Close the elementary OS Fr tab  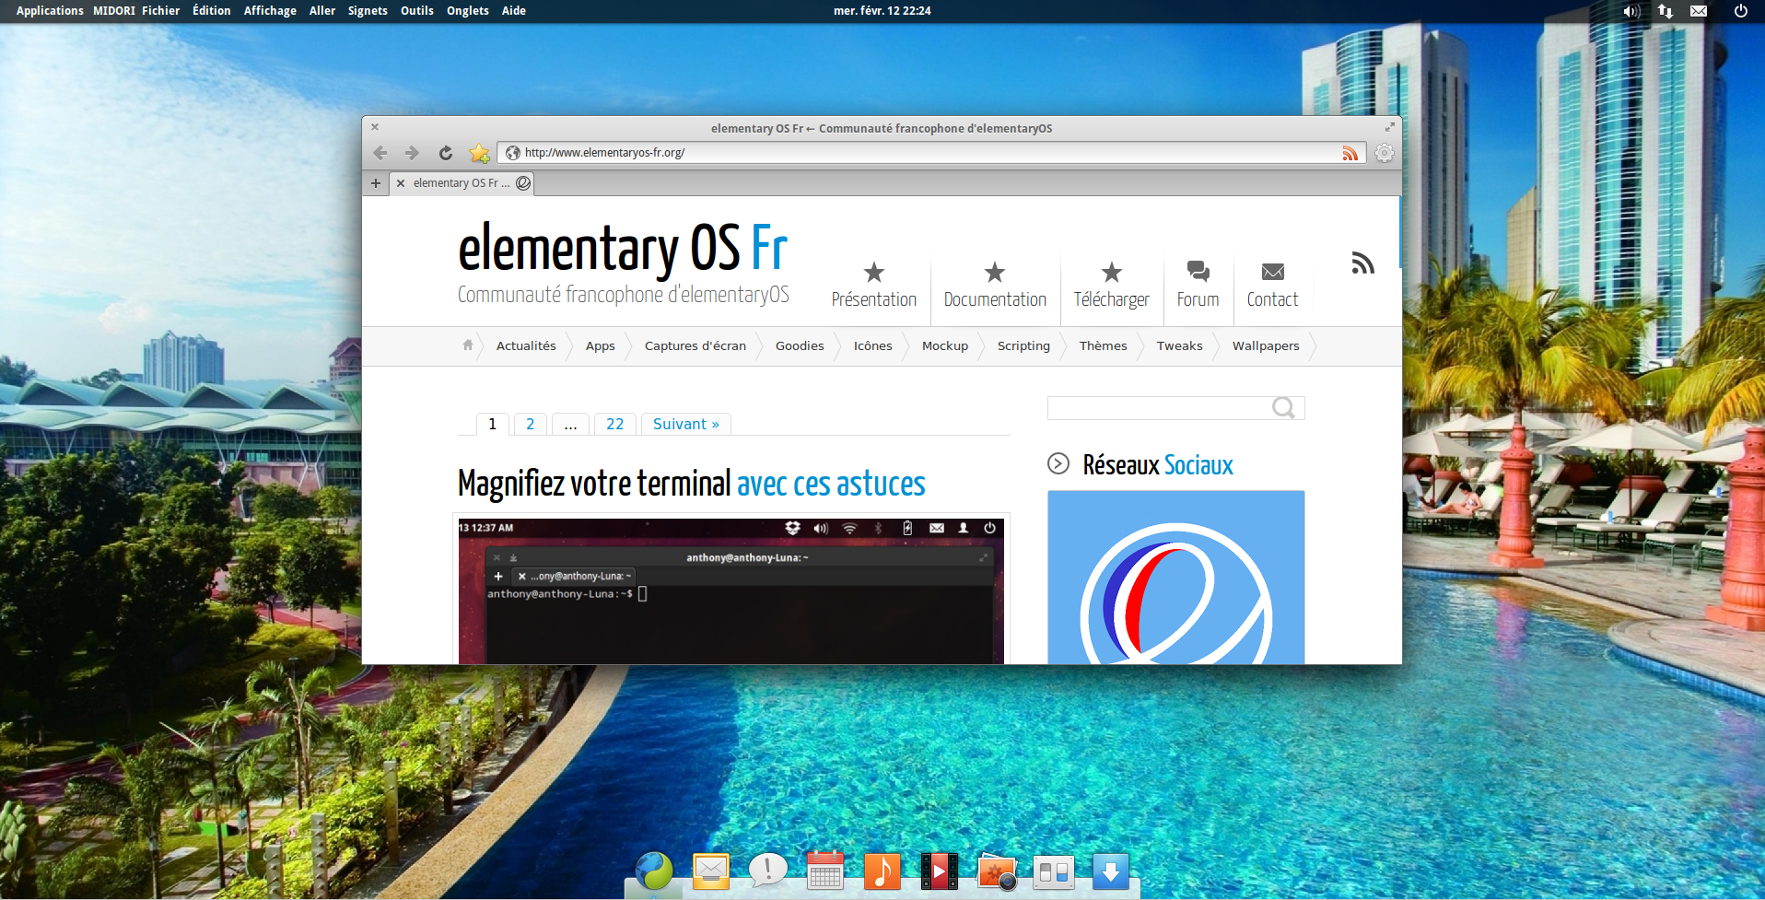(x=401, y=183)
